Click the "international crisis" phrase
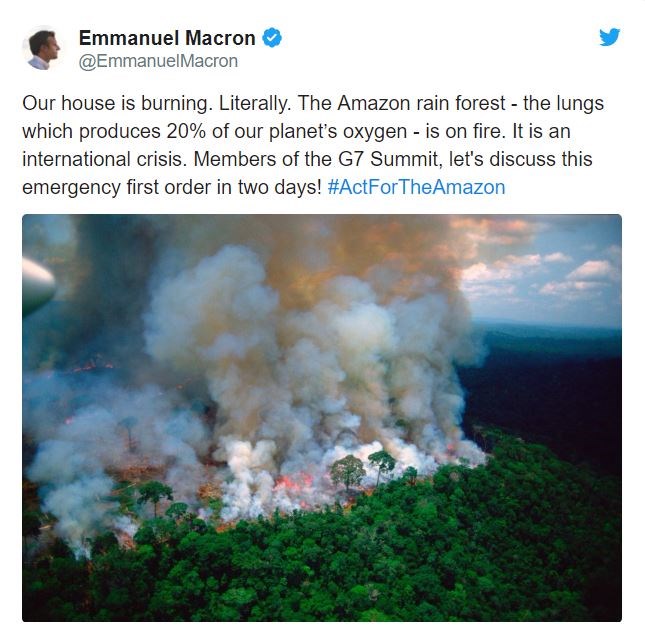 (x=104, y=159)
